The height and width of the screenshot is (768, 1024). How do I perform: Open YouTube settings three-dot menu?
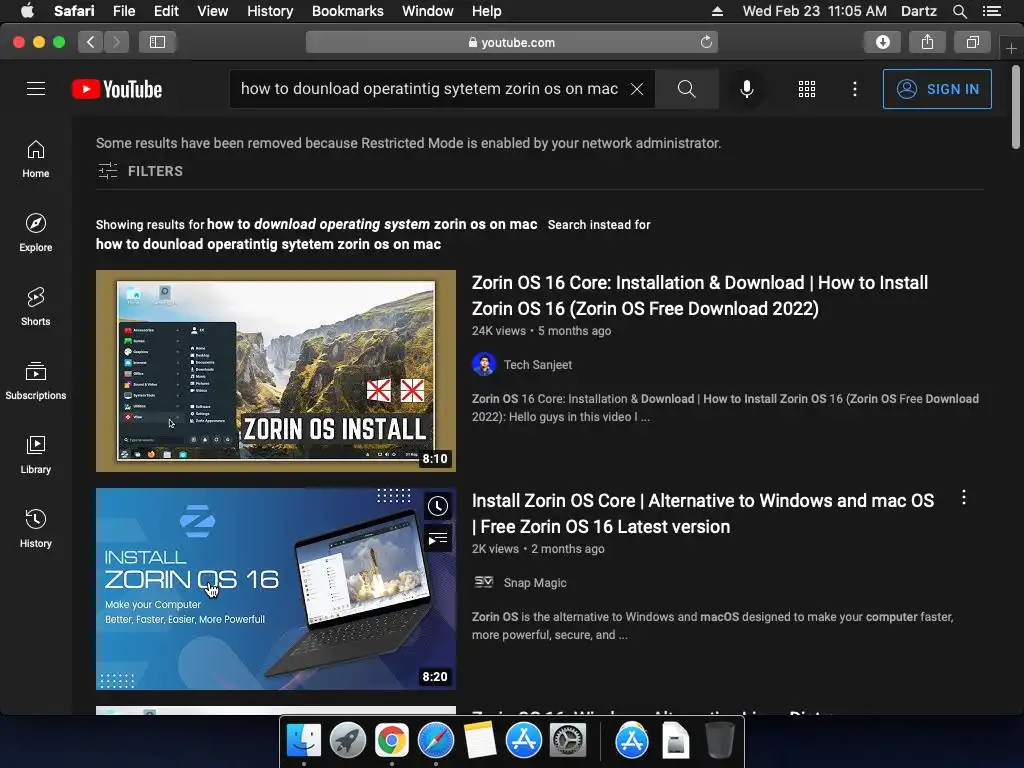(854, 89)
